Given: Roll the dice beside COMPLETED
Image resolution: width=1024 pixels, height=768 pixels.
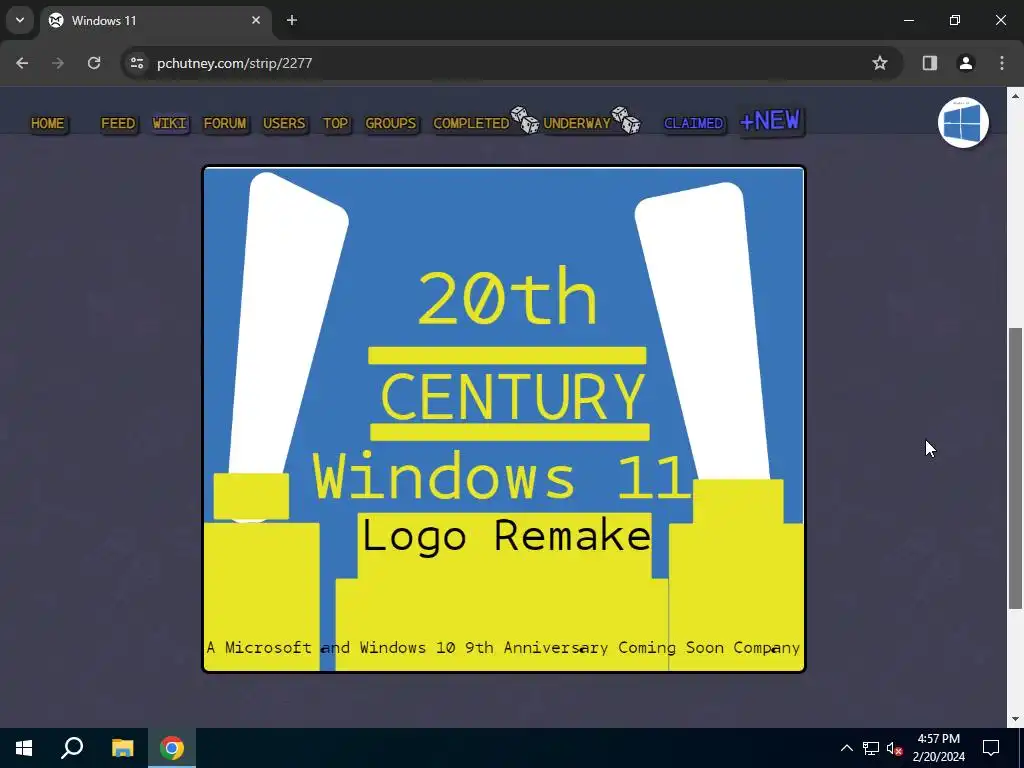Looking at the screenshot, I should point(525,120).
